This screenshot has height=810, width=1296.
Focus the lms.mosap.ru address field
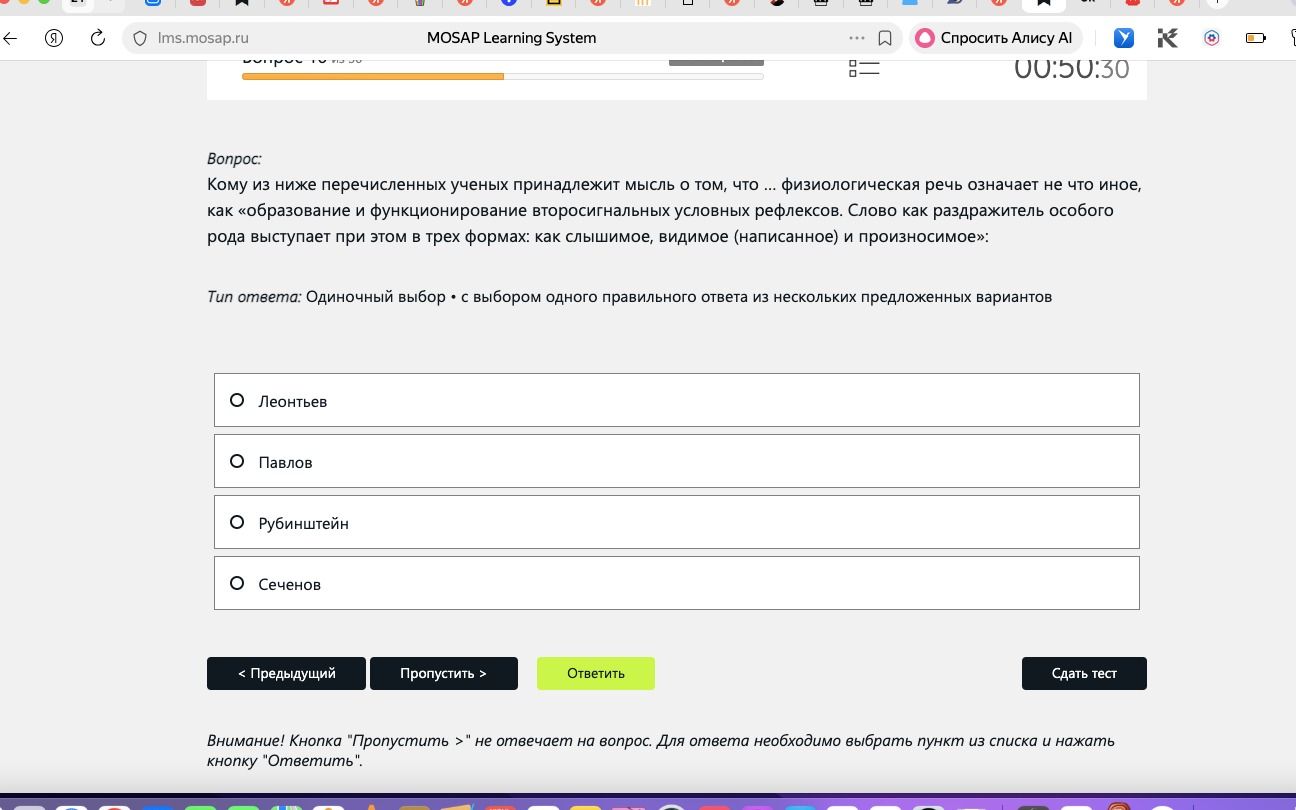pyautogui.click(x=203, y=38)
